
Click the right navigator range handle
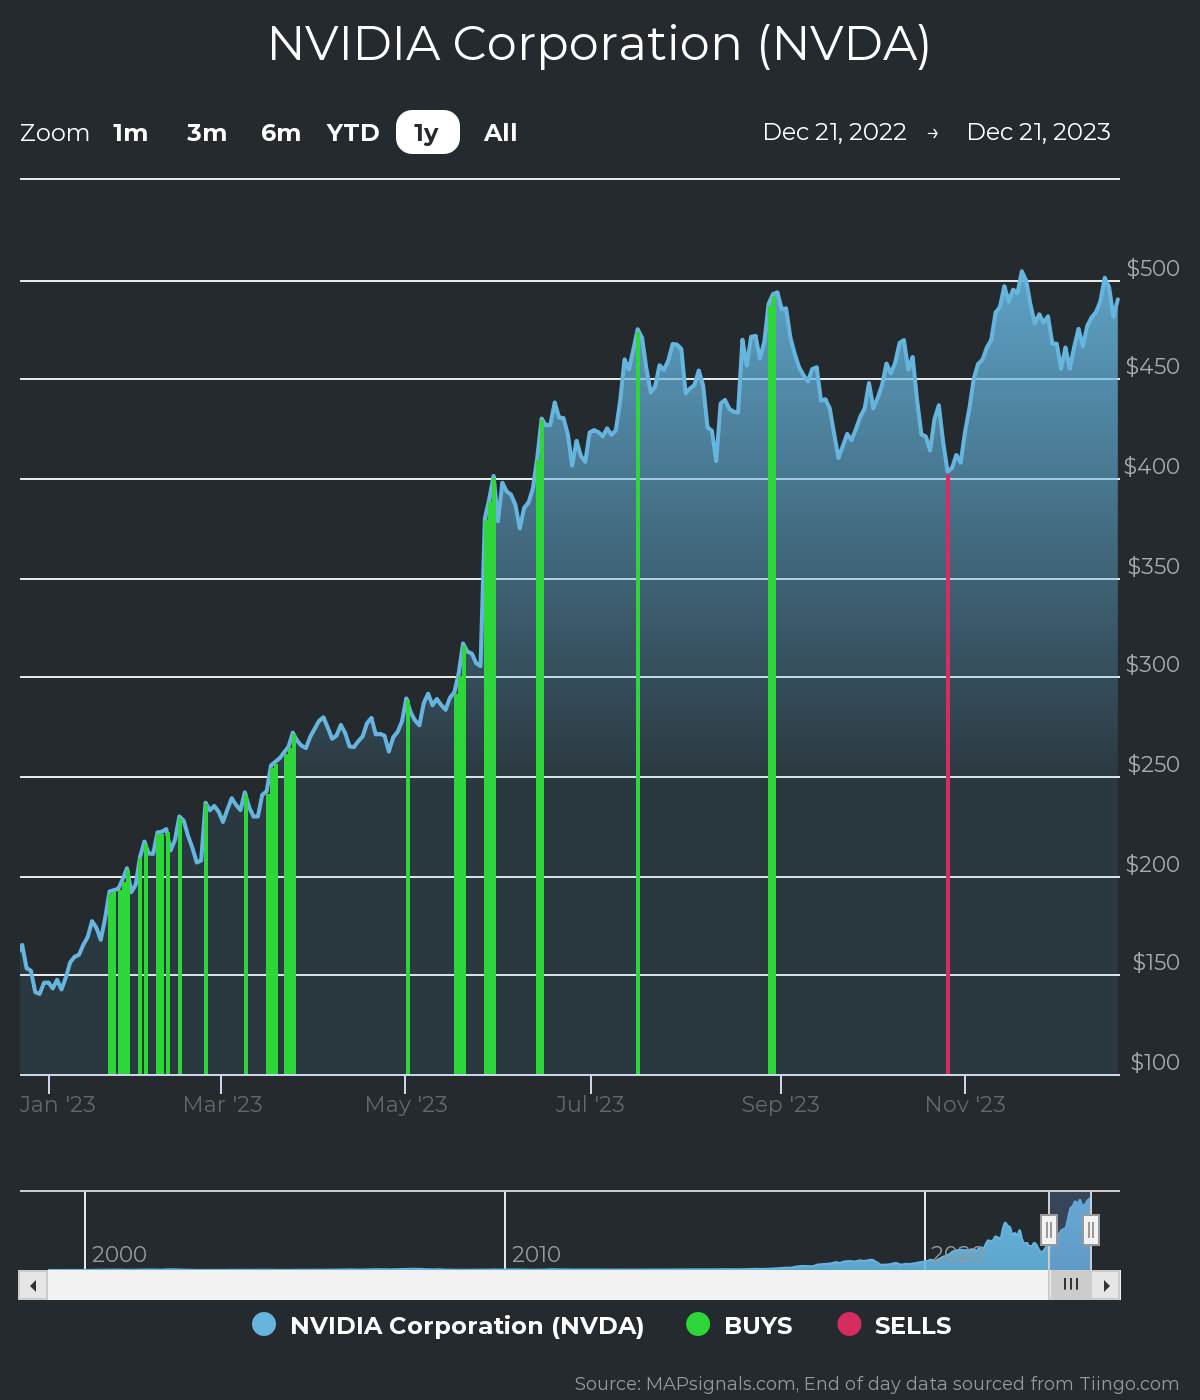tap(1091, 1229)
